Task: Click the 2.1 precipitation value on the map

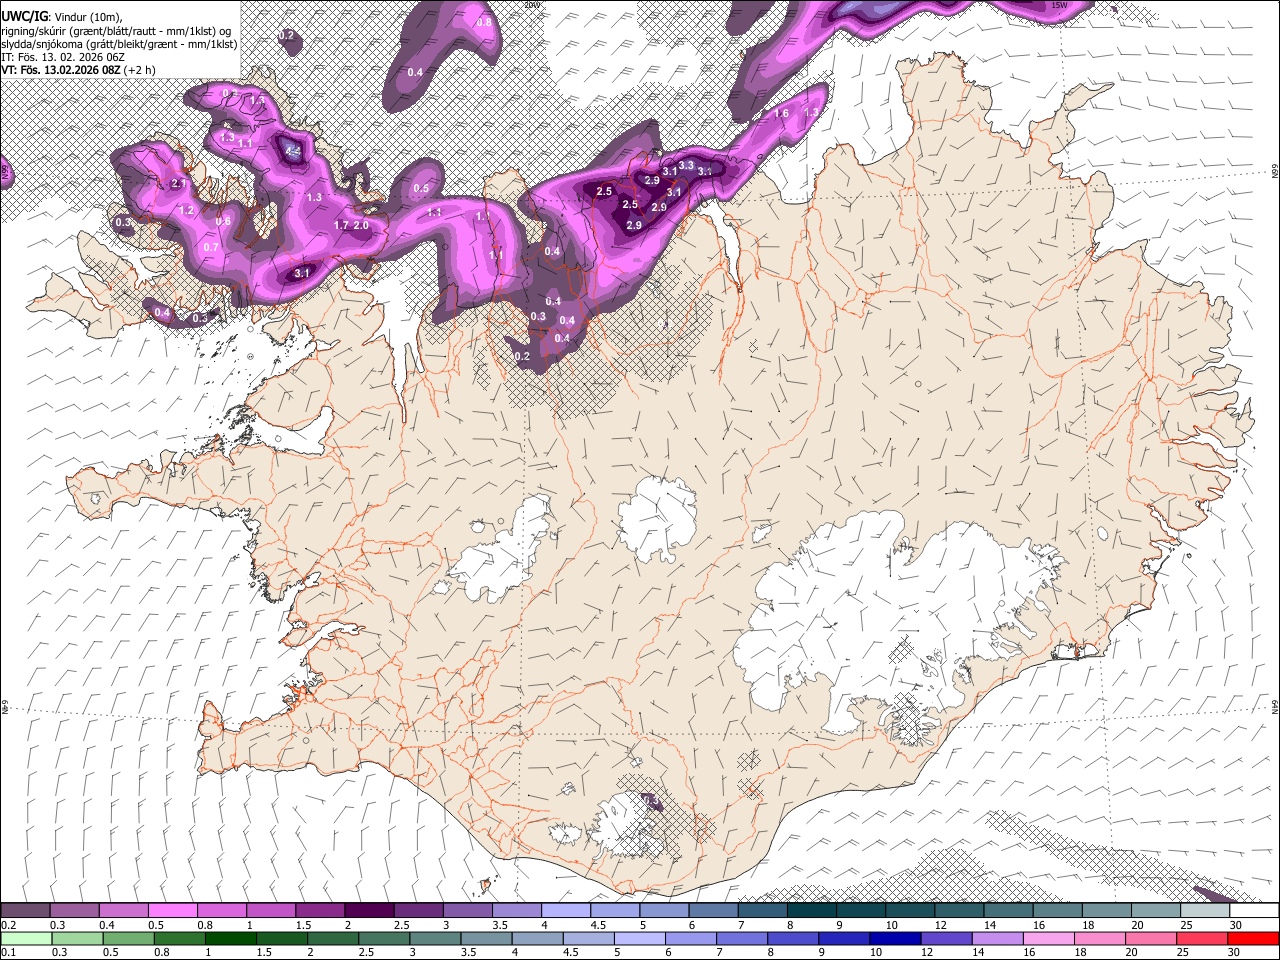Action: [x=179, y=184]
